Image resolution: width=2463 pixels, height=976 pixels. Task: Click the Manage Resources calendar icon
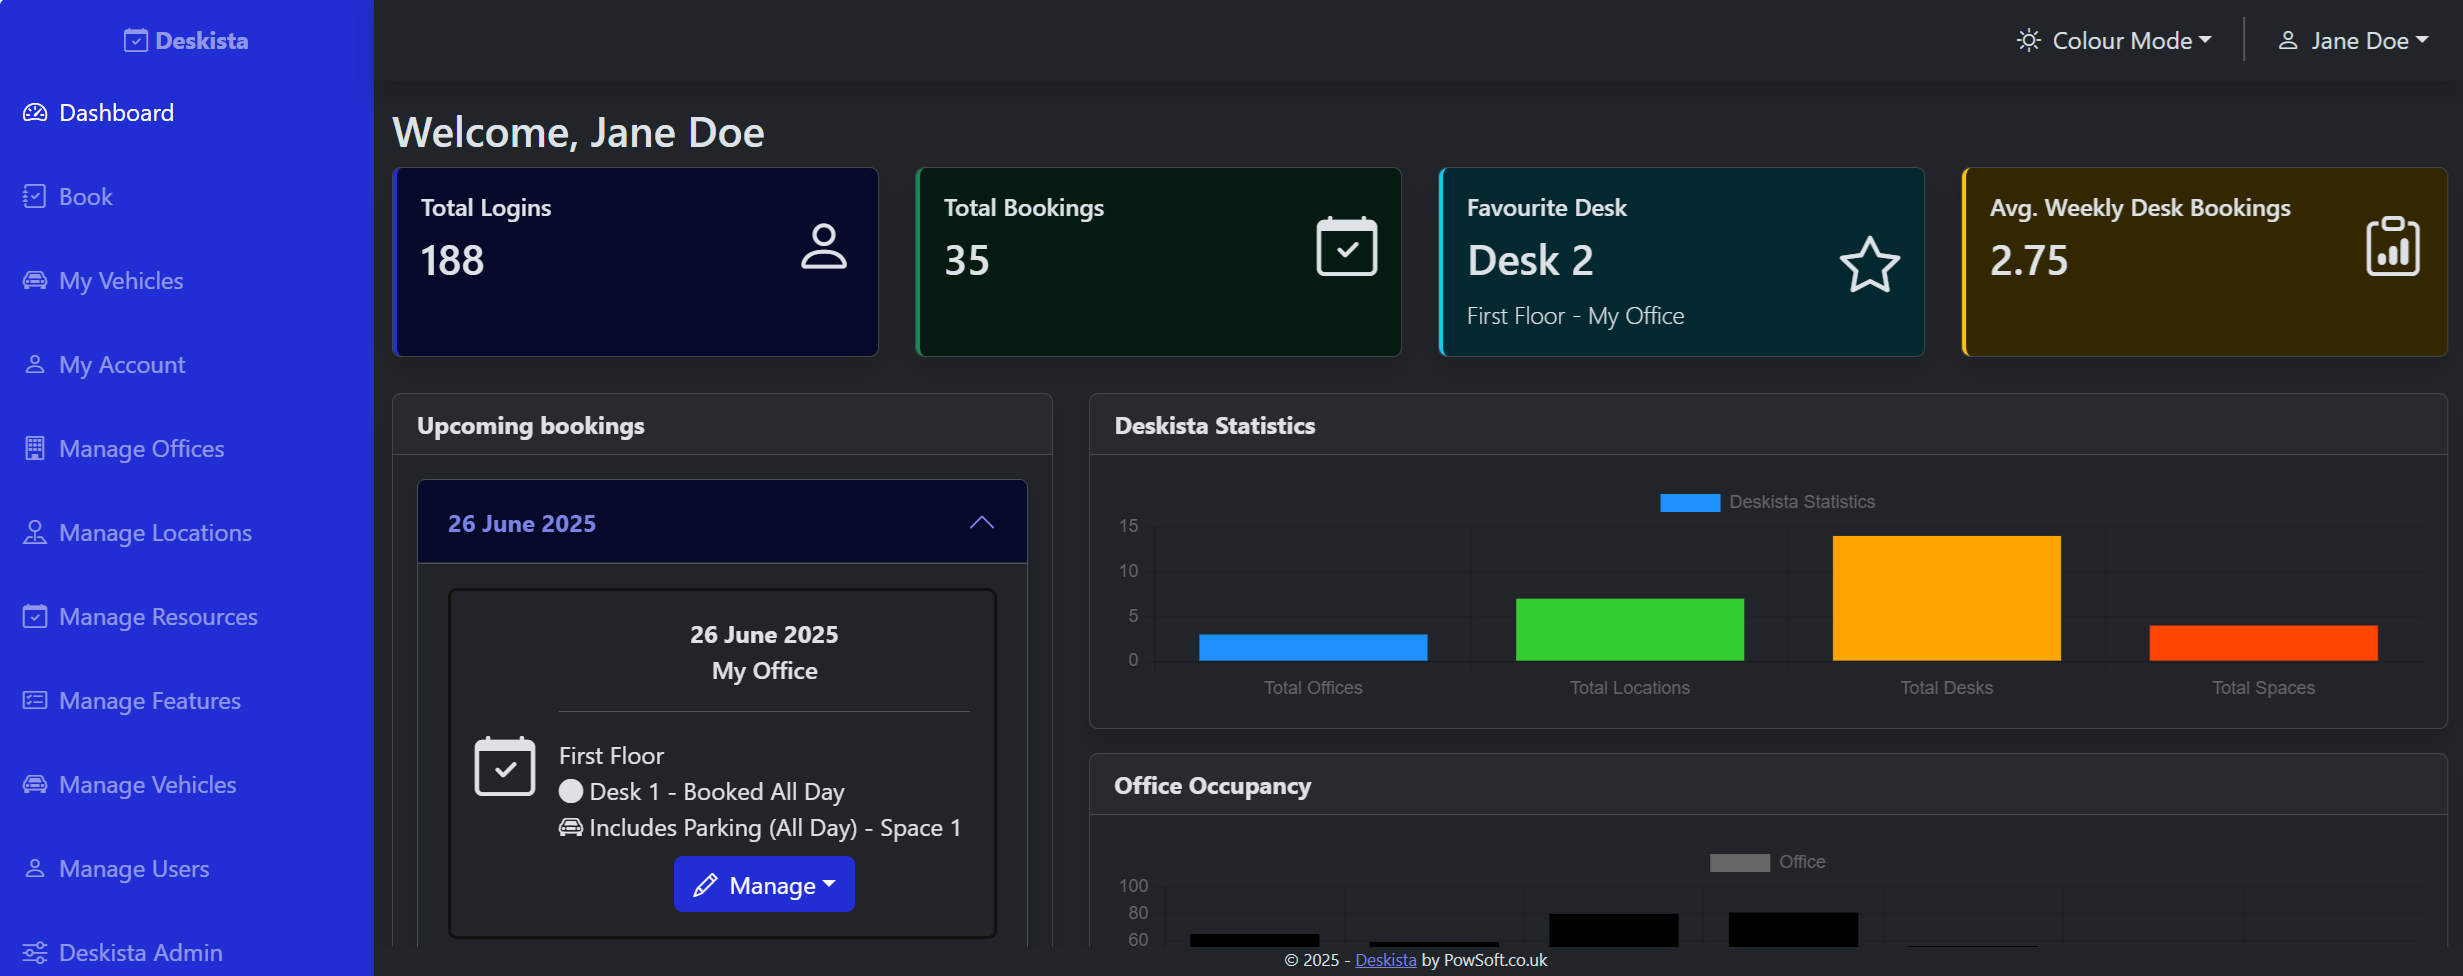(x=35, y=617)
